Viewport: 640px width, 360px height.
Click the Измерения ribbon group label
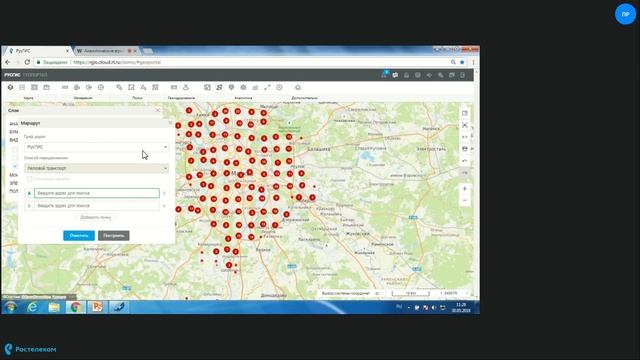tap(83, 98)
